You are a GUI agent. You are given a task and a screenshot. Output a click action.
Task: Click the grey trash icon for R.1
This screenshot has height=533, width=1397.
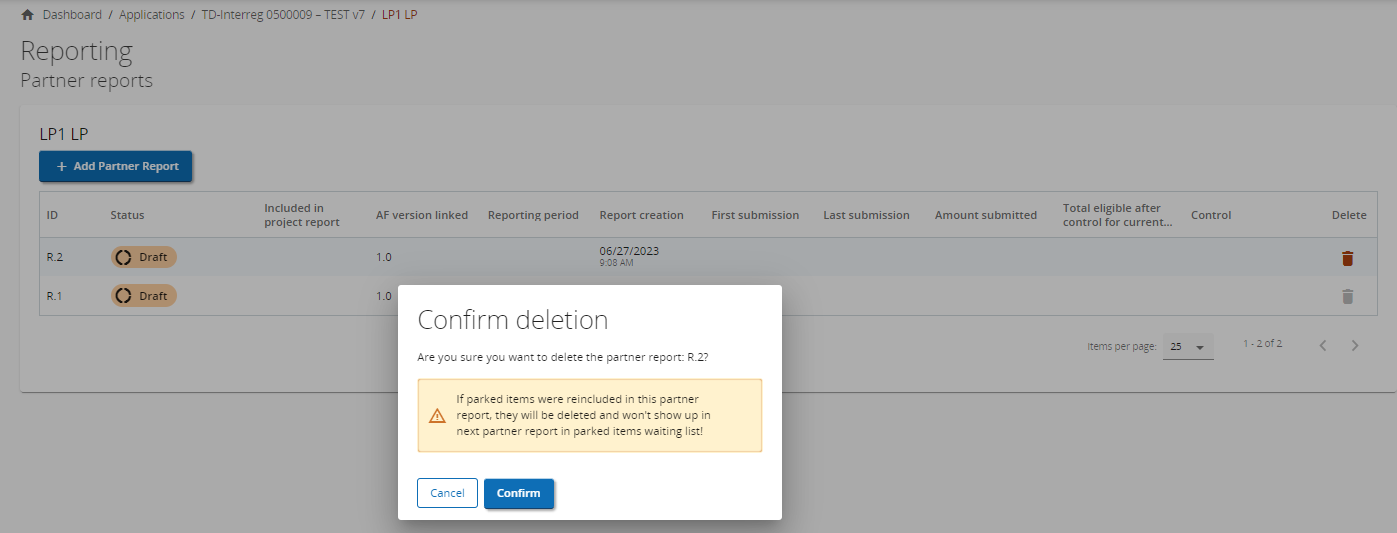point(1347,296)
